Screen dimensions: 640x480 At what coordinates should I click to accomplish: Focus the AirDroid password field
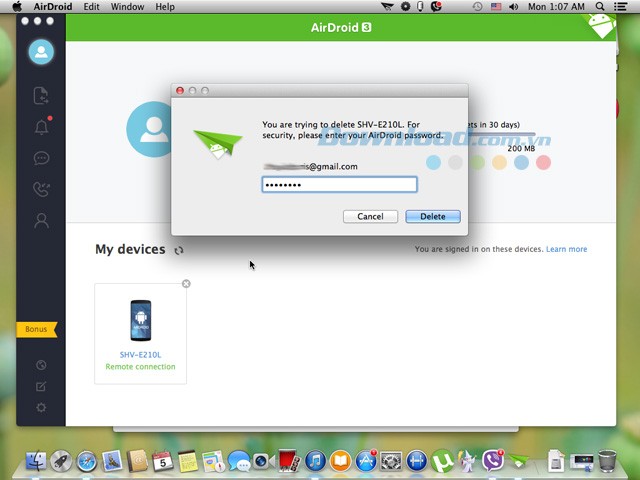[339, 185]
